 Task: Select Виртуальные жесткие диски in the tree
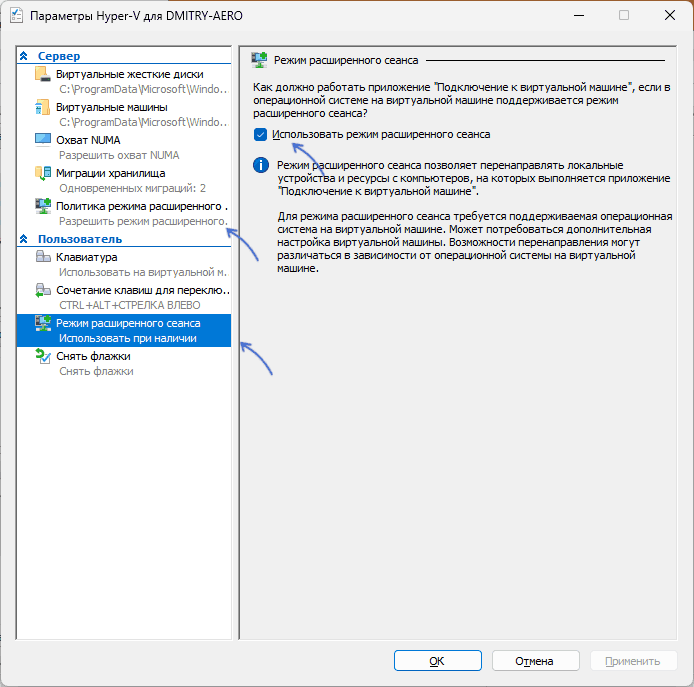click(x=124, y=81)
